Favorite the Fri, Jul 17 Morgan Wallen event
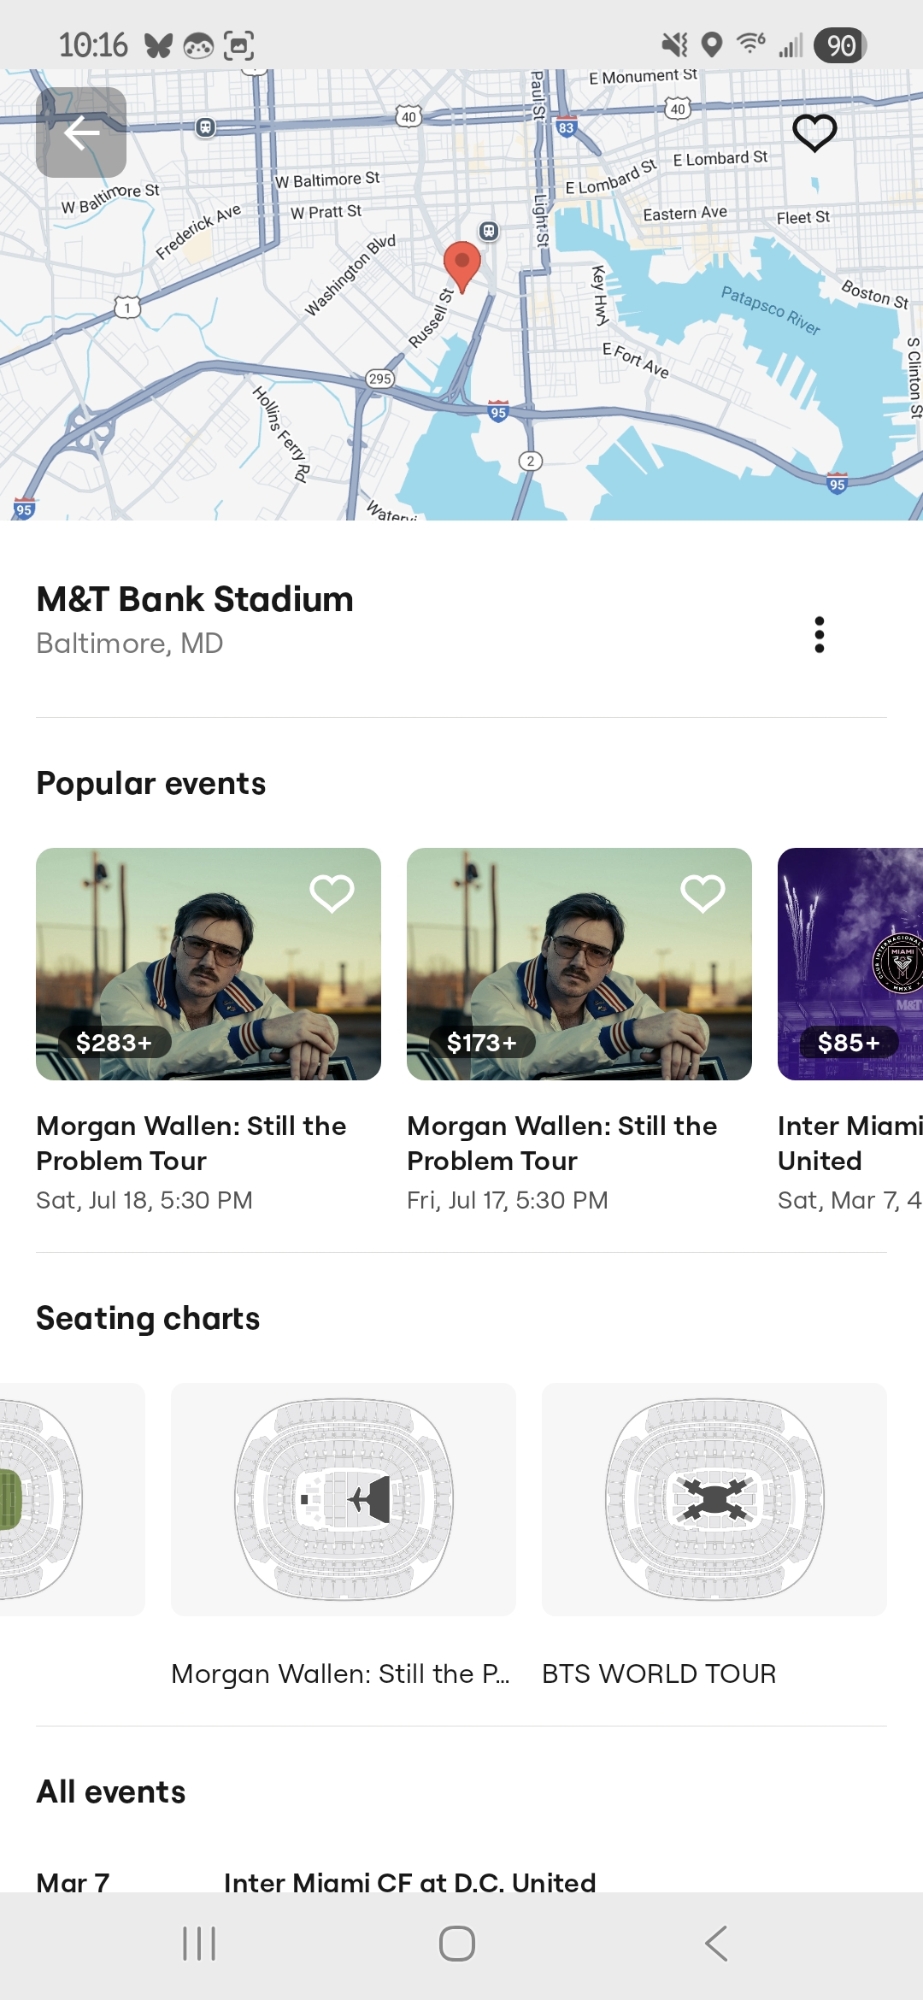This screenshot has height=2000, width=923. pyautogui.click(x=703, y=893)
